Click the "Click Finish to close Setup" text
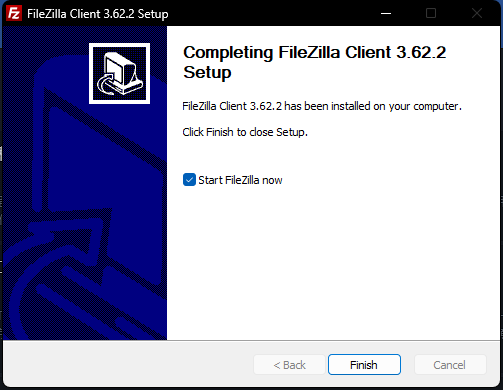Image resolution: width=503 pixels, height=390 pixels. (245, 132)
